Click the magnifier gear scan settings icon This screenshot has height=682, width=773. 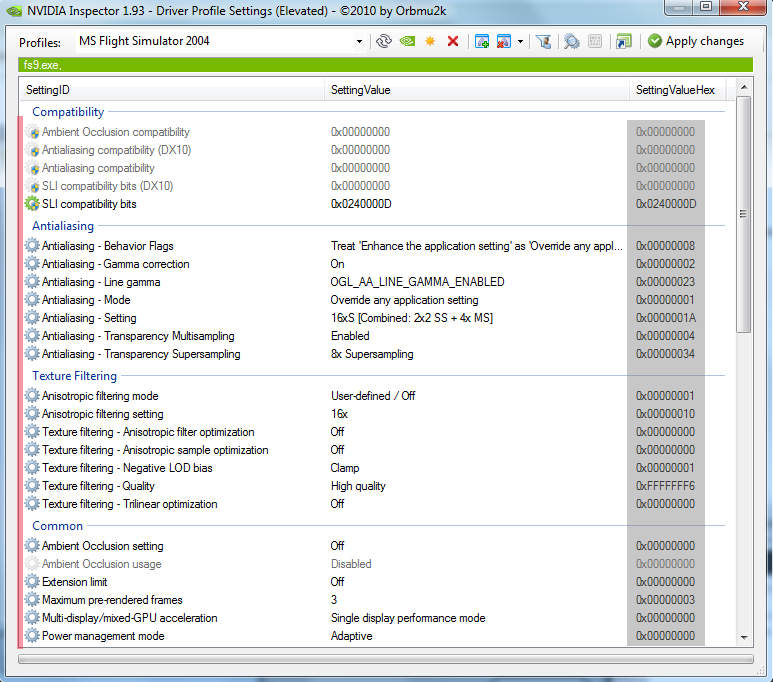[x=571, y=41]
